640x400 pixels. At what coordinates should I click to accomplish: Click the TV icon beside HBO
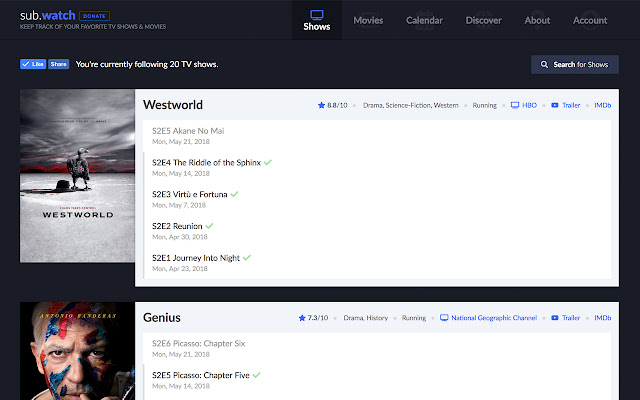515,105
